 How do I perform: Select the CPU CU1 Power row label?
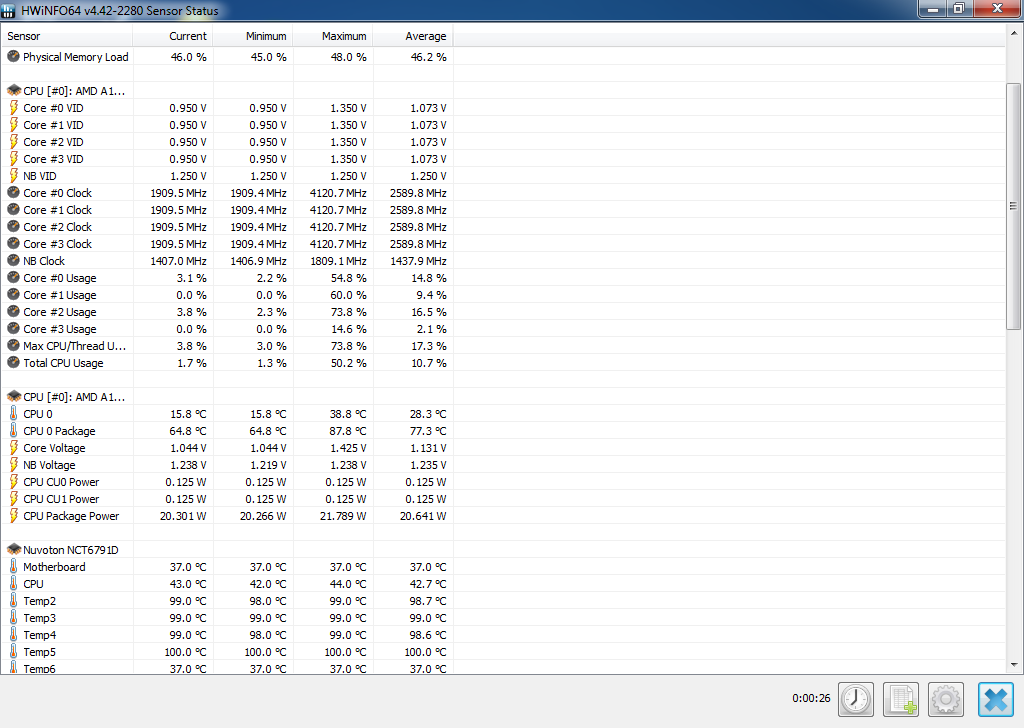tap(61, 499)
